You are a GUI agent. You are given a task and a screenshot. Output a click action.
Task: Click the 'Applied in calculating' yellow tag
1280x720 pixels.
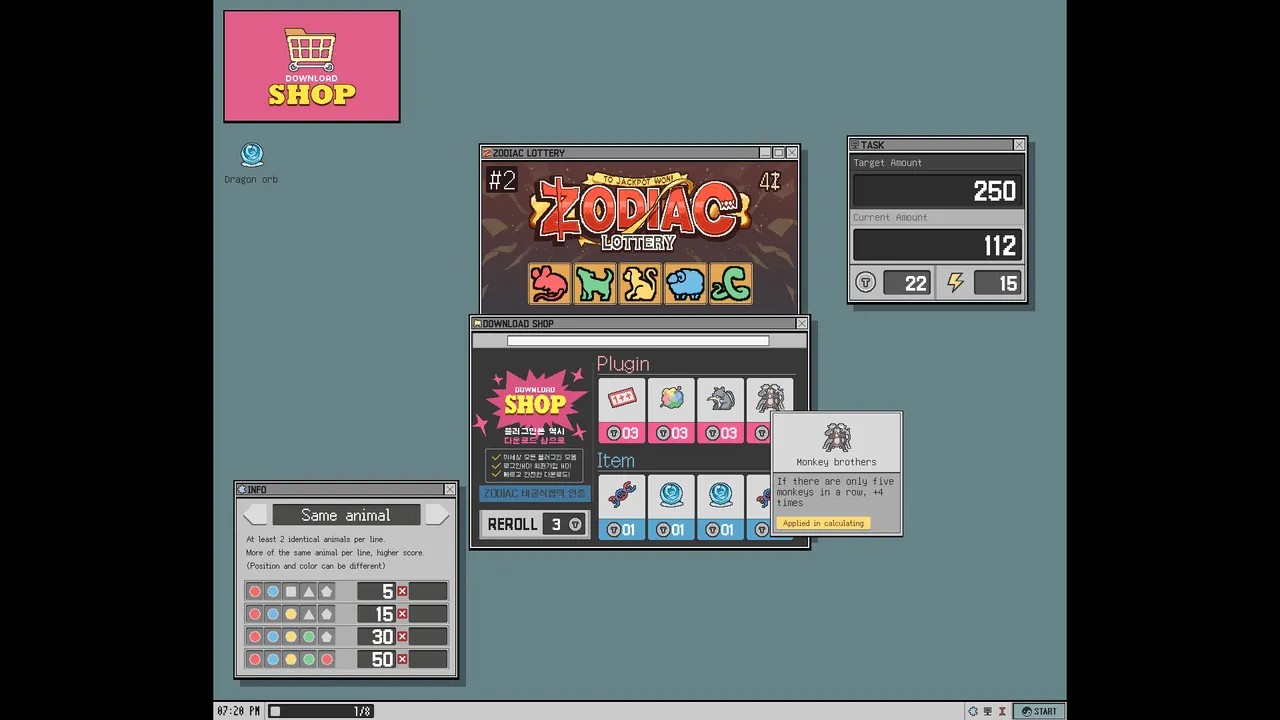coord(823,523)
